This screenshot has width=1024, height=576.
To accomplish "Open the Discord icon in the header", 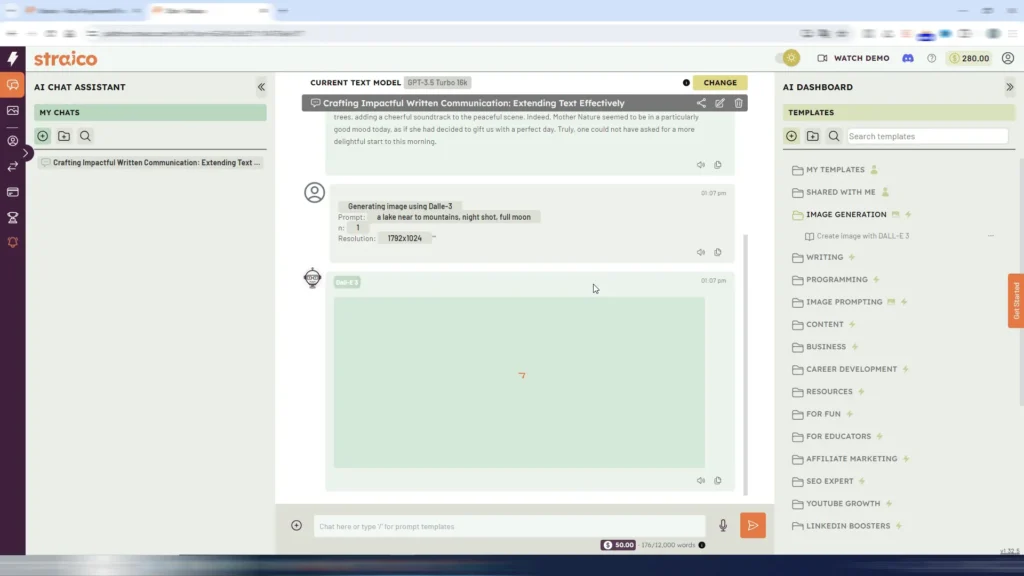I will (908, 58).
